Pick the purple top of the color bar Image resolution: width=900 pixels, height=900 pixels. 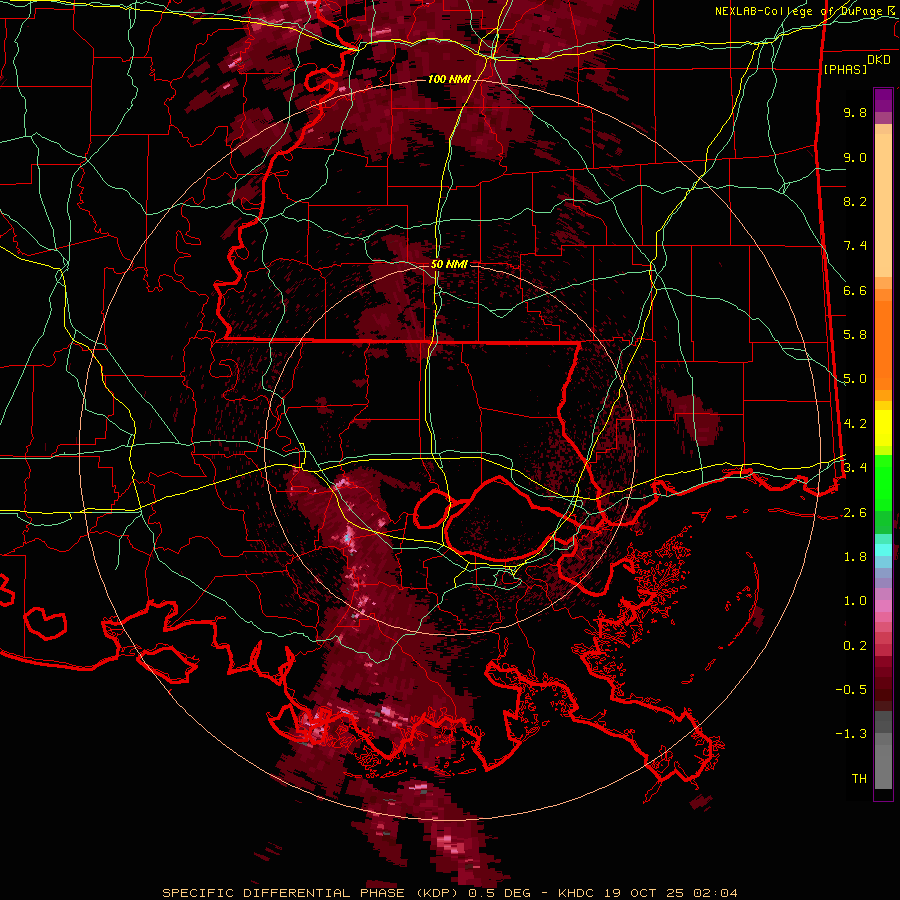click(x=883, y=100)
